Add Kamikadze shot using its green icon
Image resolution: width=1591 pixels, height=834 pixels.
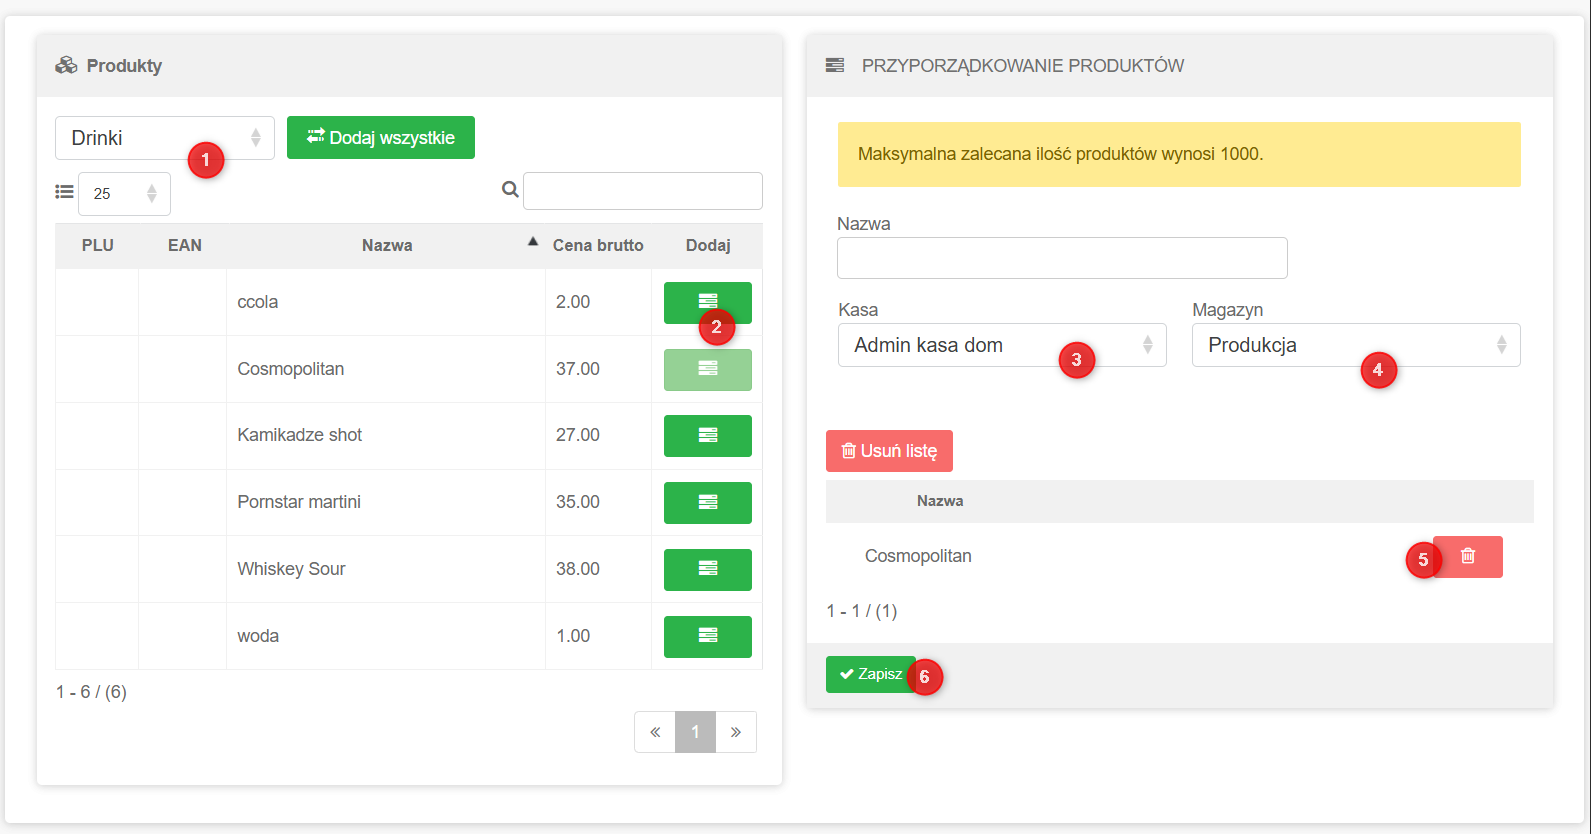(x=707, y=436)
